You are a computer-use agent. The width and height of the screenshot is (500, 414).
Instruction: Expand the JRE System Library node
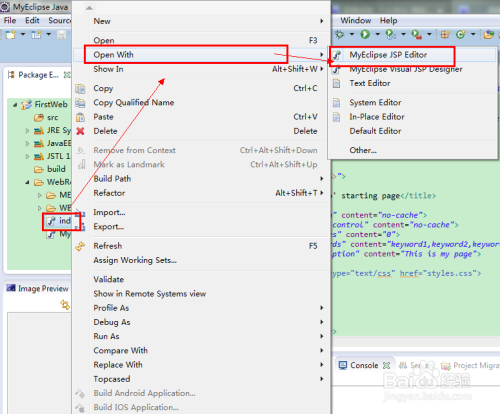[x=27, y=131]
